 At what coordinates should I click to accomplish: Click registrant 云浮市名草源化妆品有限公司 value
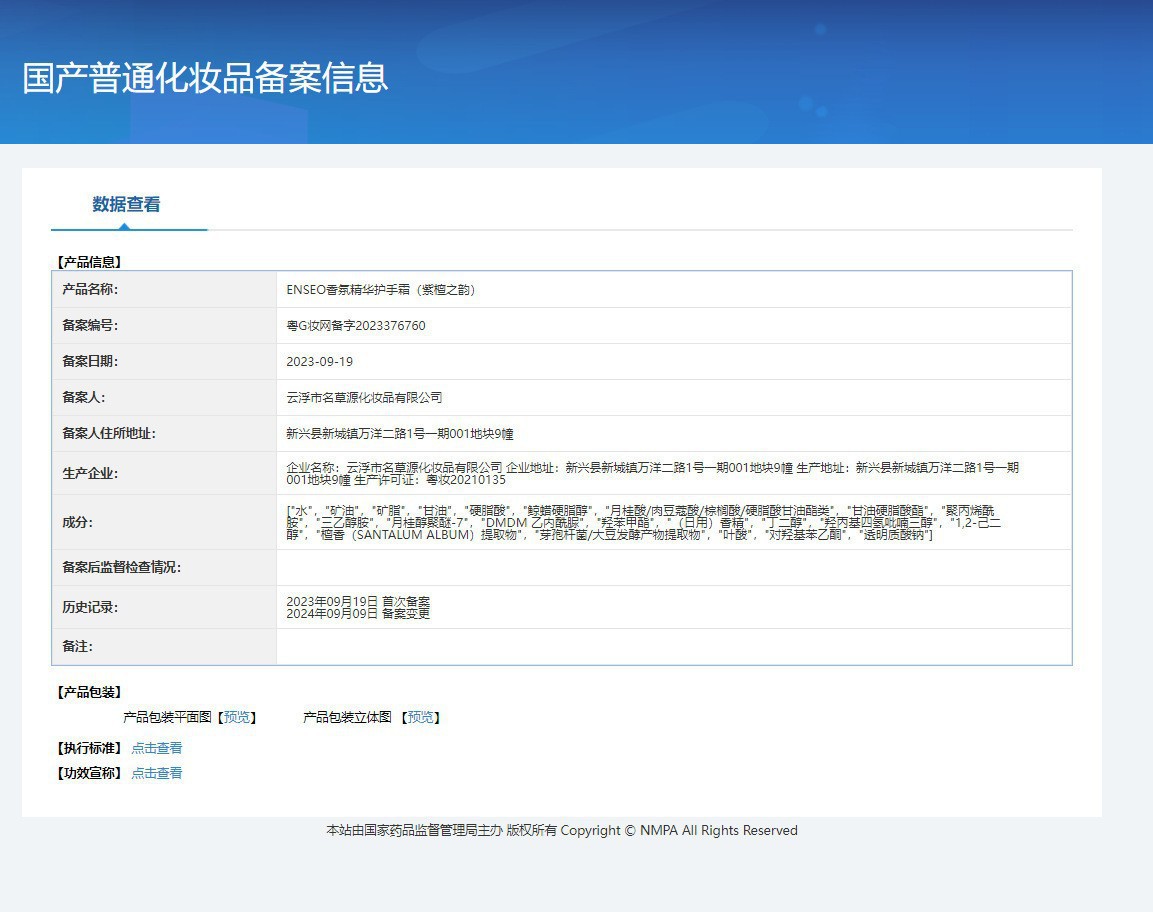click(x=364, y=398)
